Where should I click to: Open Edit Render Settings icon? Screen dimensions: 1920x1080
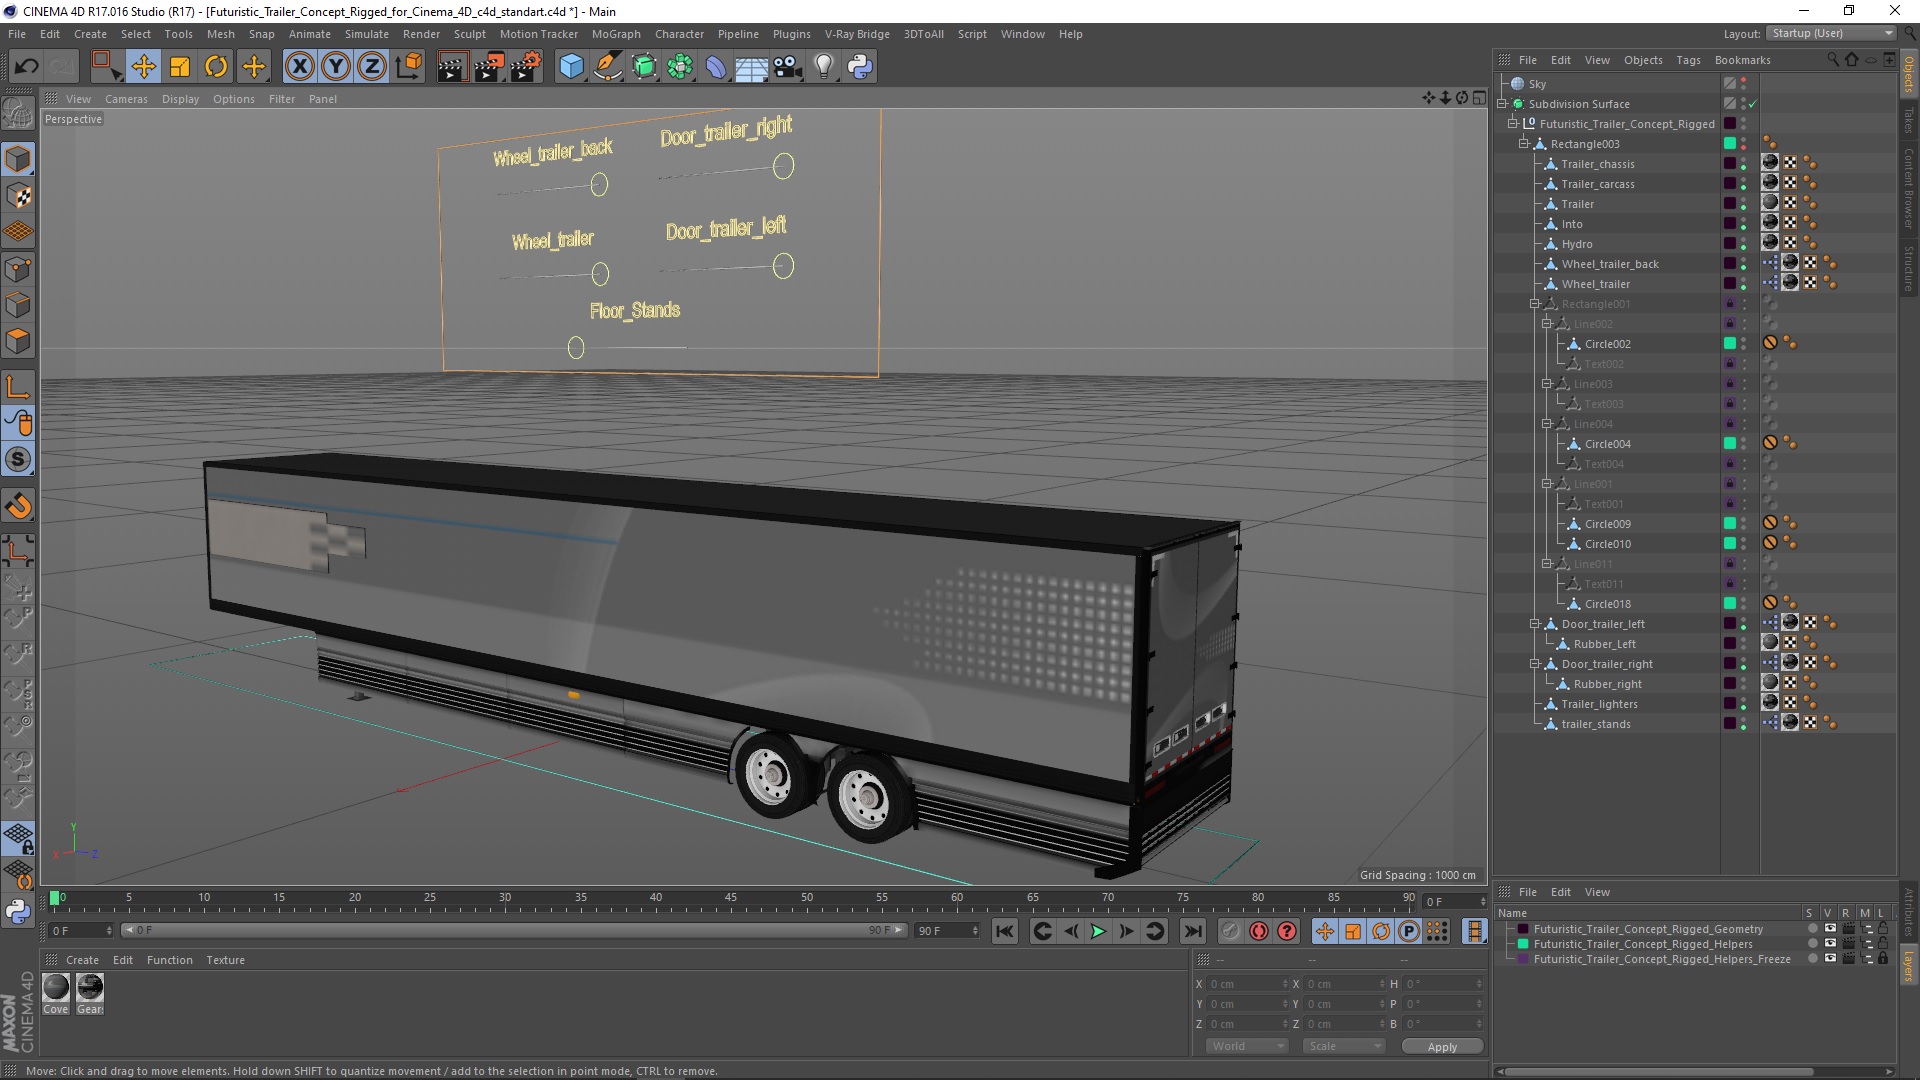point(525,67)
